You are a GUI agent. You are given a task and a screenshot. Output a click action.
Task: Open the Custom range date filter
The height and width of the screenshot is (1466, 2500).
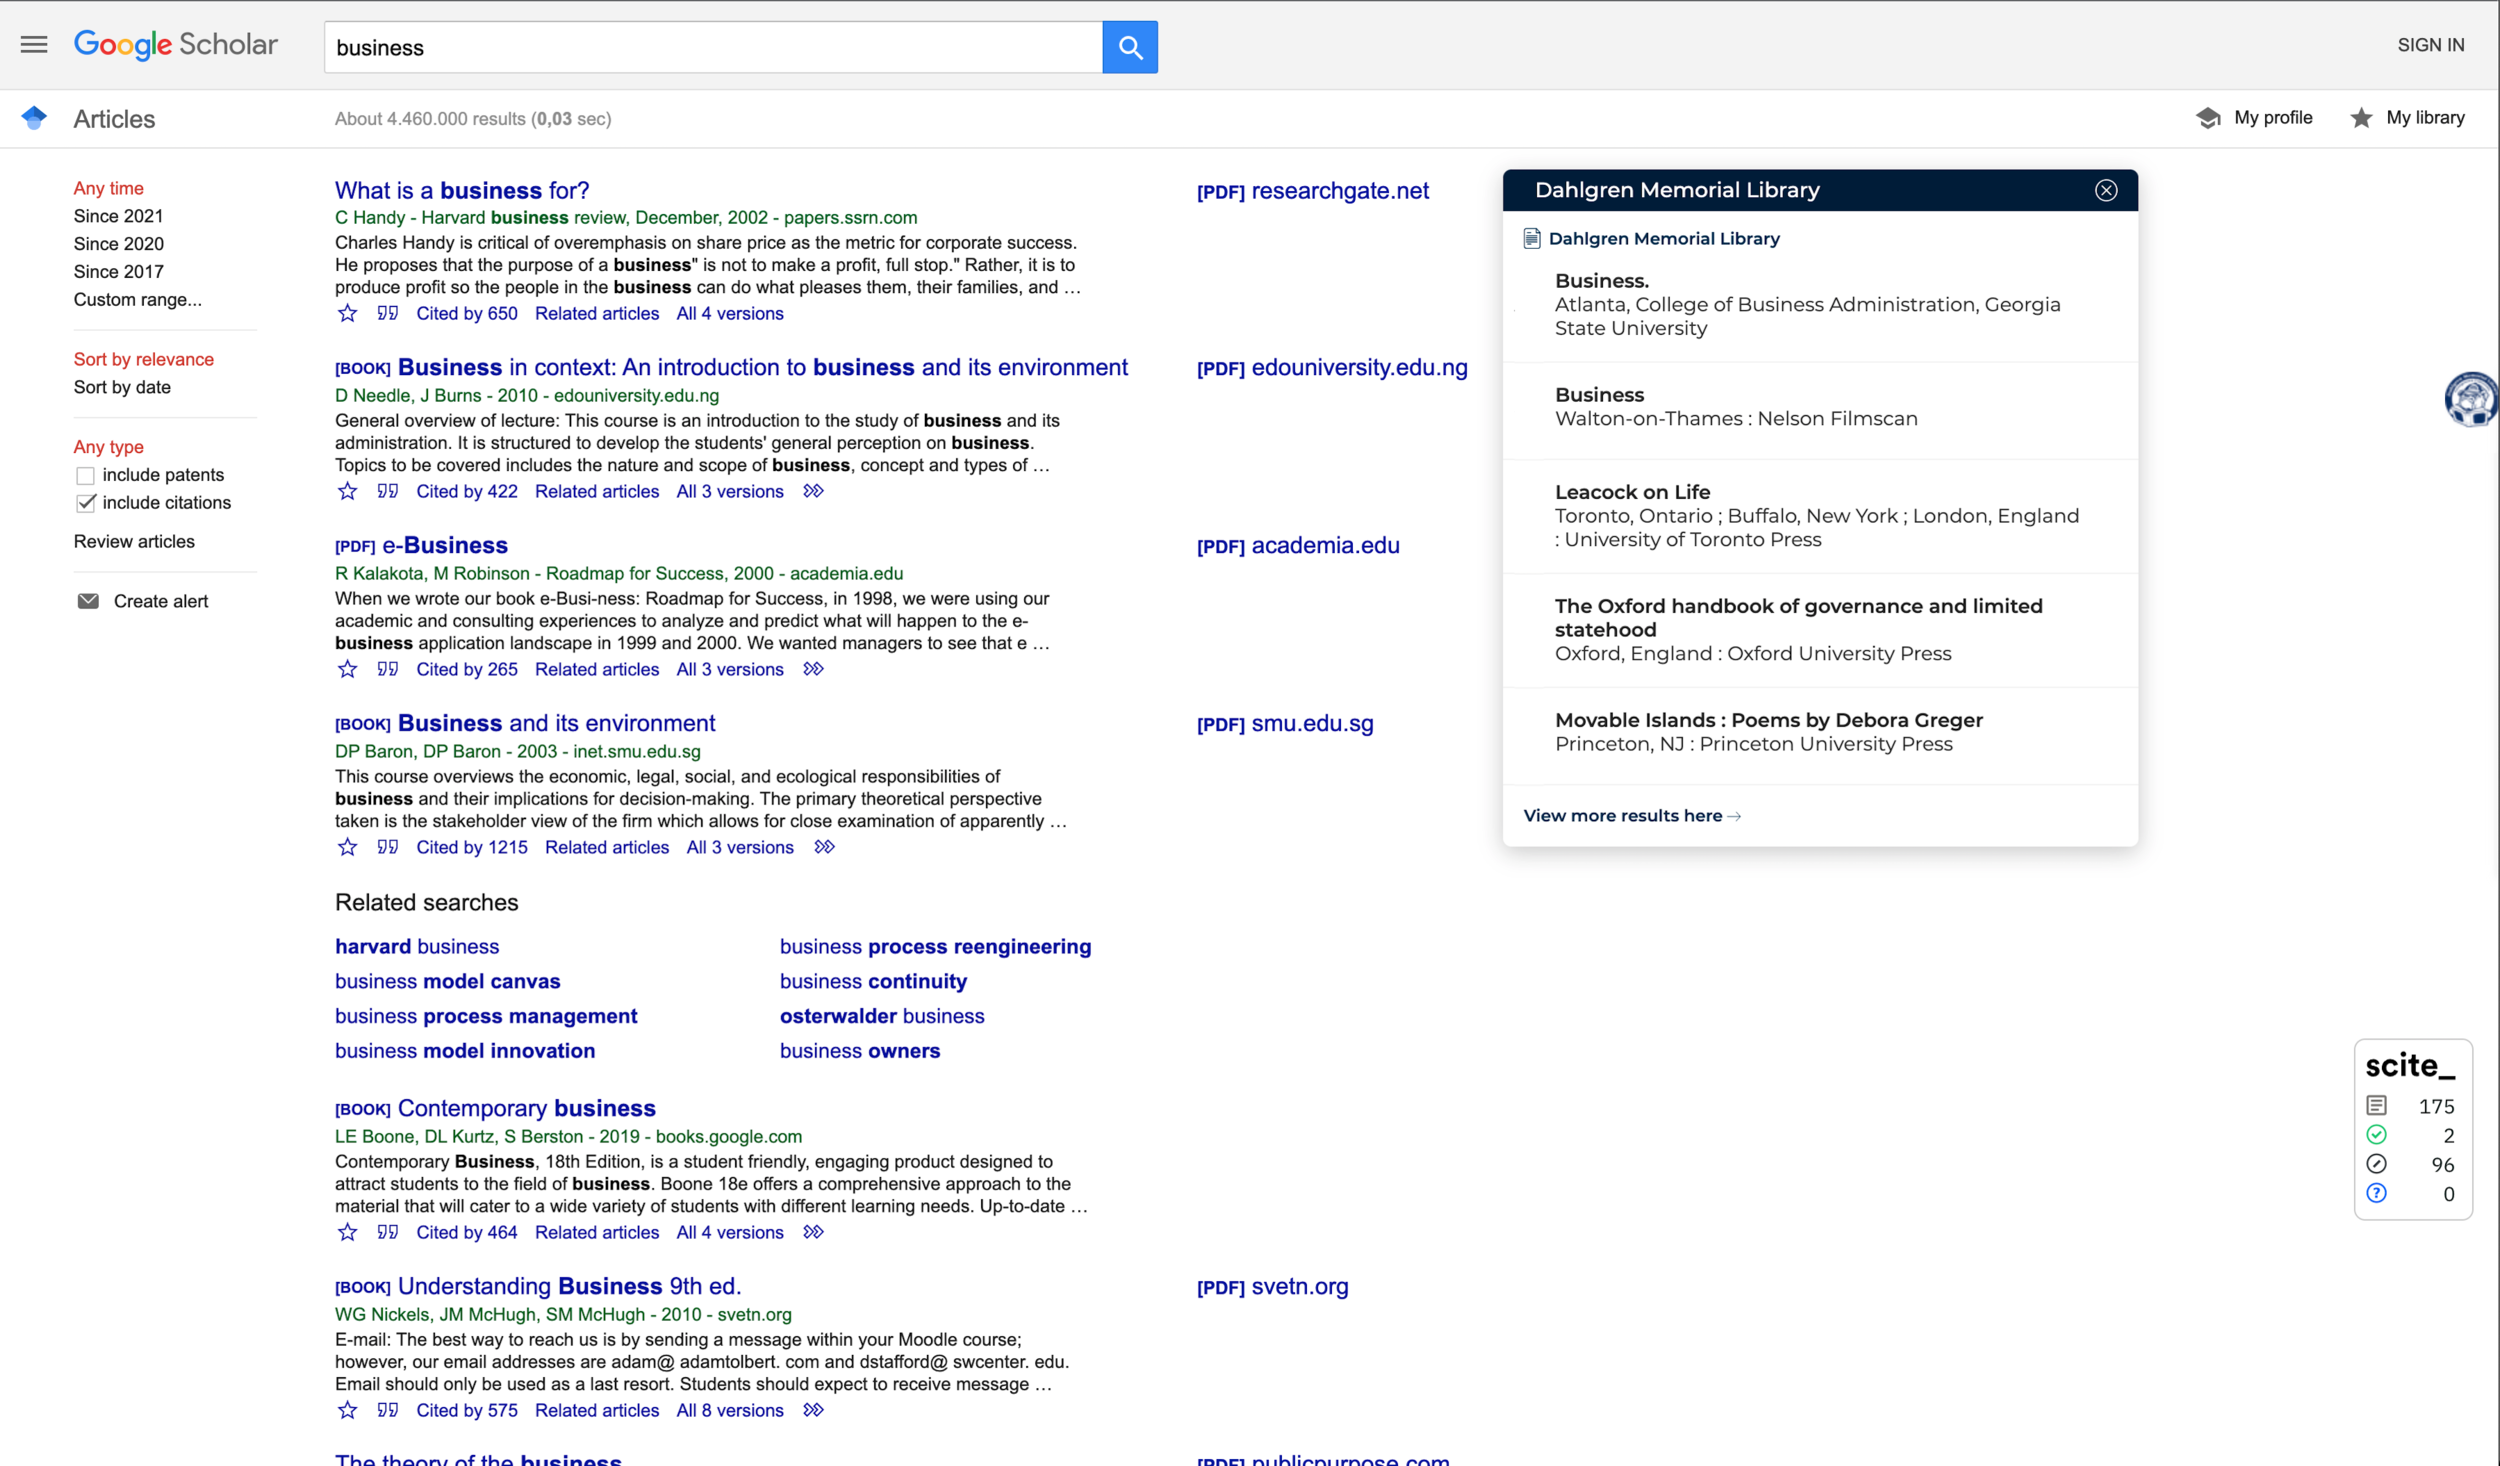137,300
